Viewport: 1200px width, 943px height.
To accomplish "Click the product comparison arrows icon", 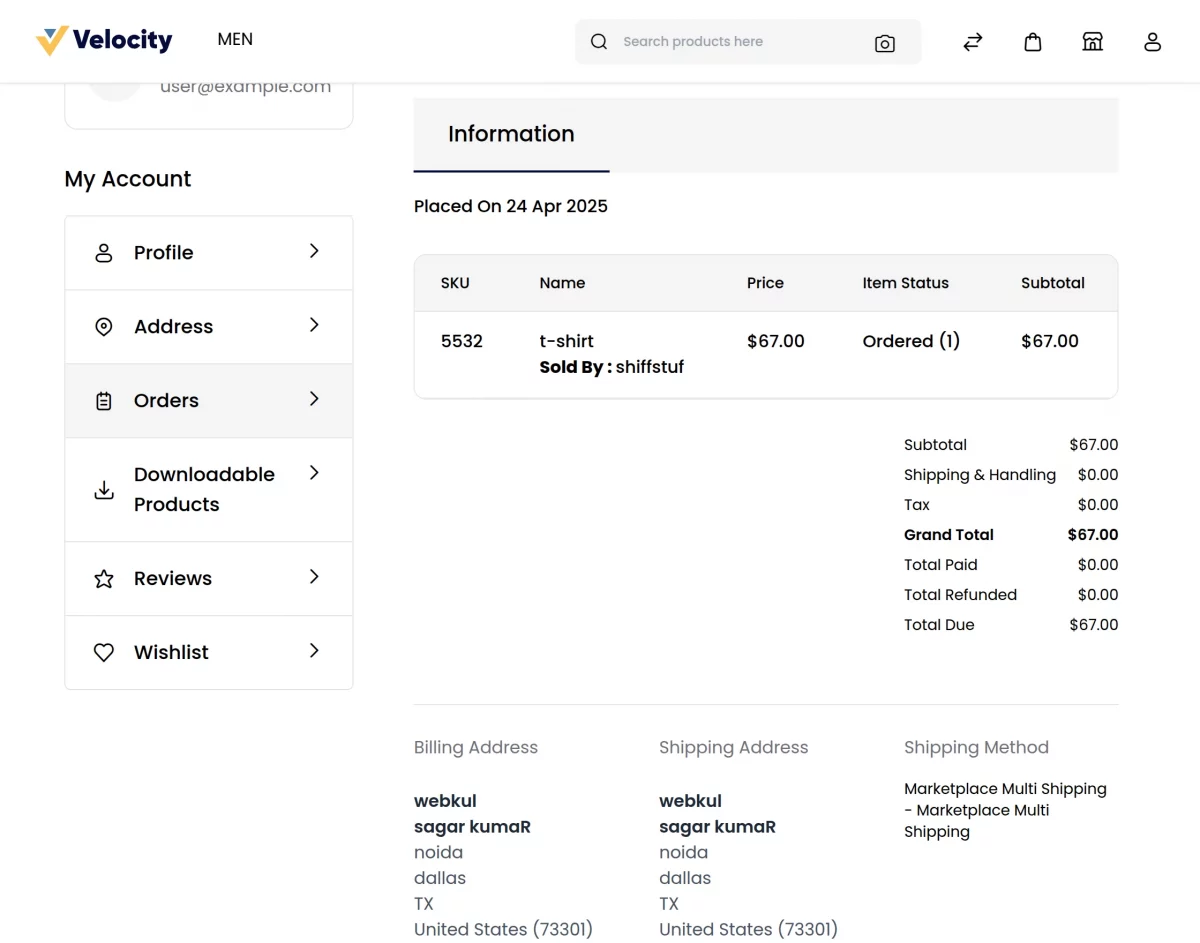I will [x=972, y=42].
